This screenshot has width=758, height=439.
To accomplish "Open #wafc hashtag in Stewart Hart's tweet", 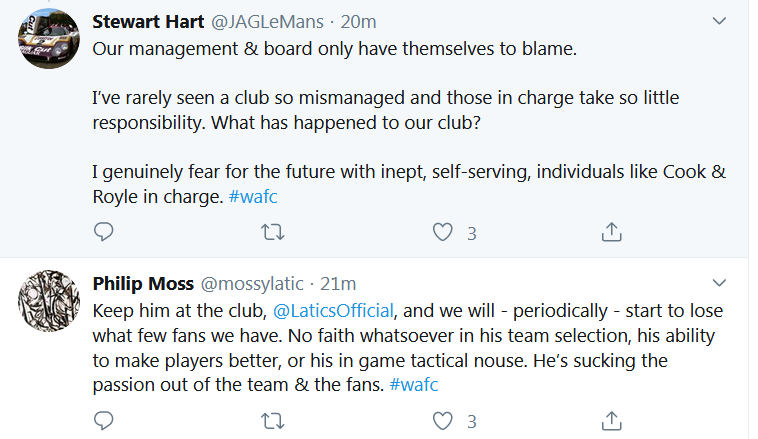I will 254,196.
